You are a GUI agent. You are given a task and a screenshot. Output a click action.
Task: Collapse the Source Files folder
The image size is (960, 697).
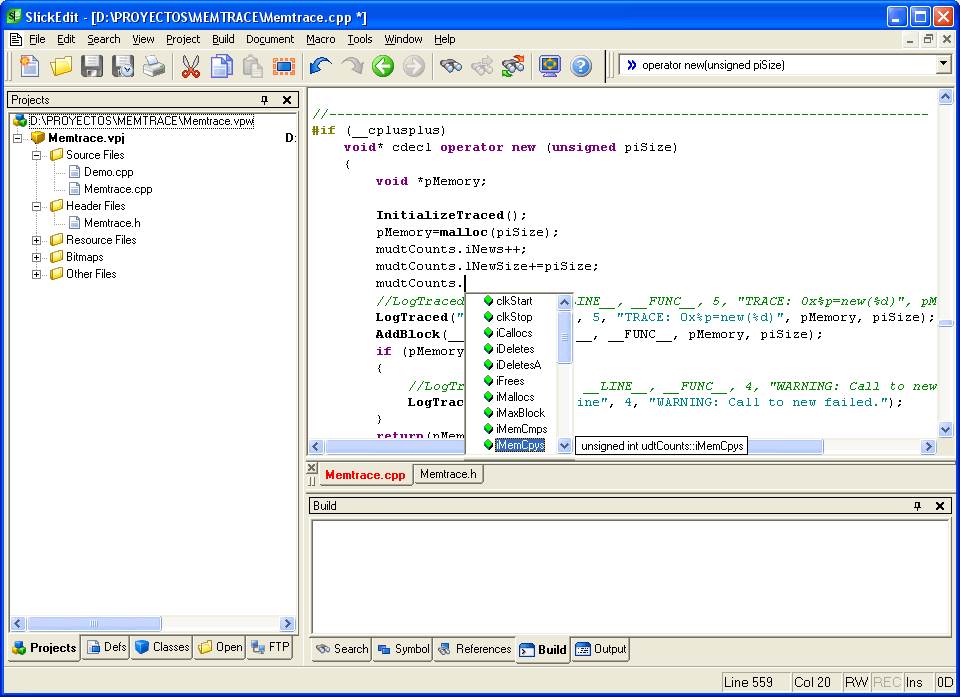tap(37, 155)
